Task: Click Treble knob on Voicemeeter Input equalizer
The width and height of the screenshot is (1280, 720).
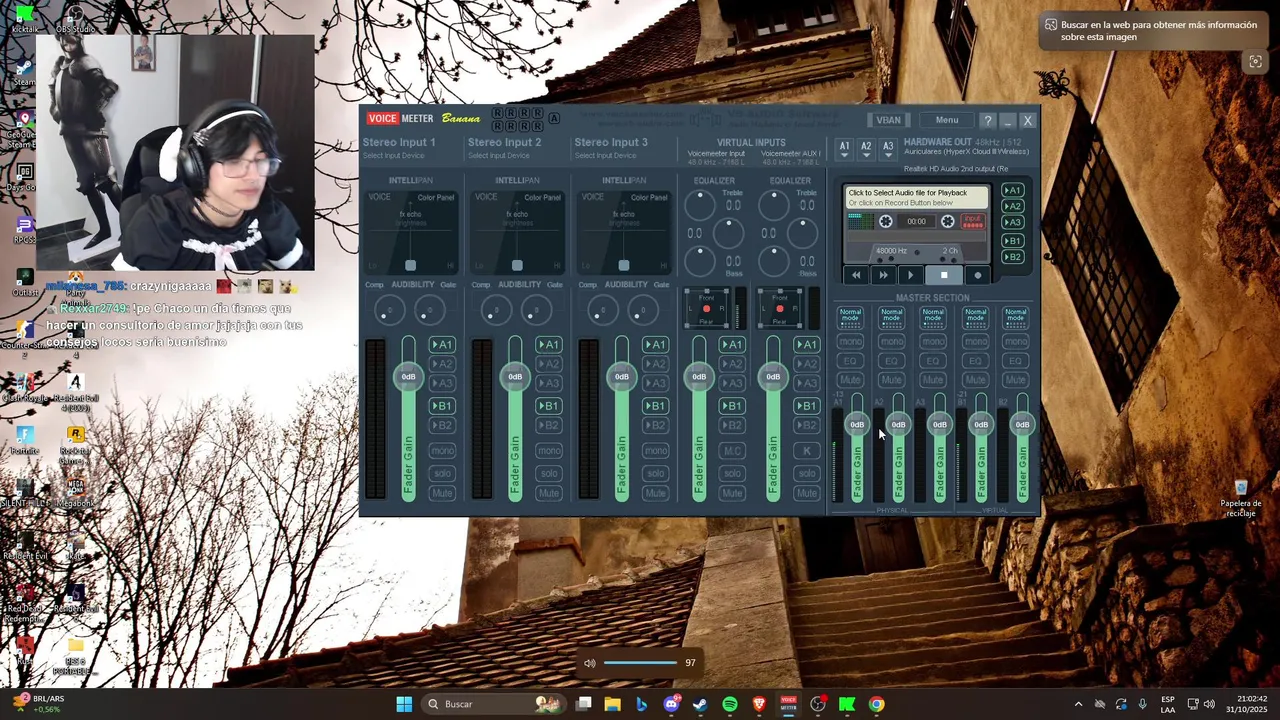Action: coord(700,205)
